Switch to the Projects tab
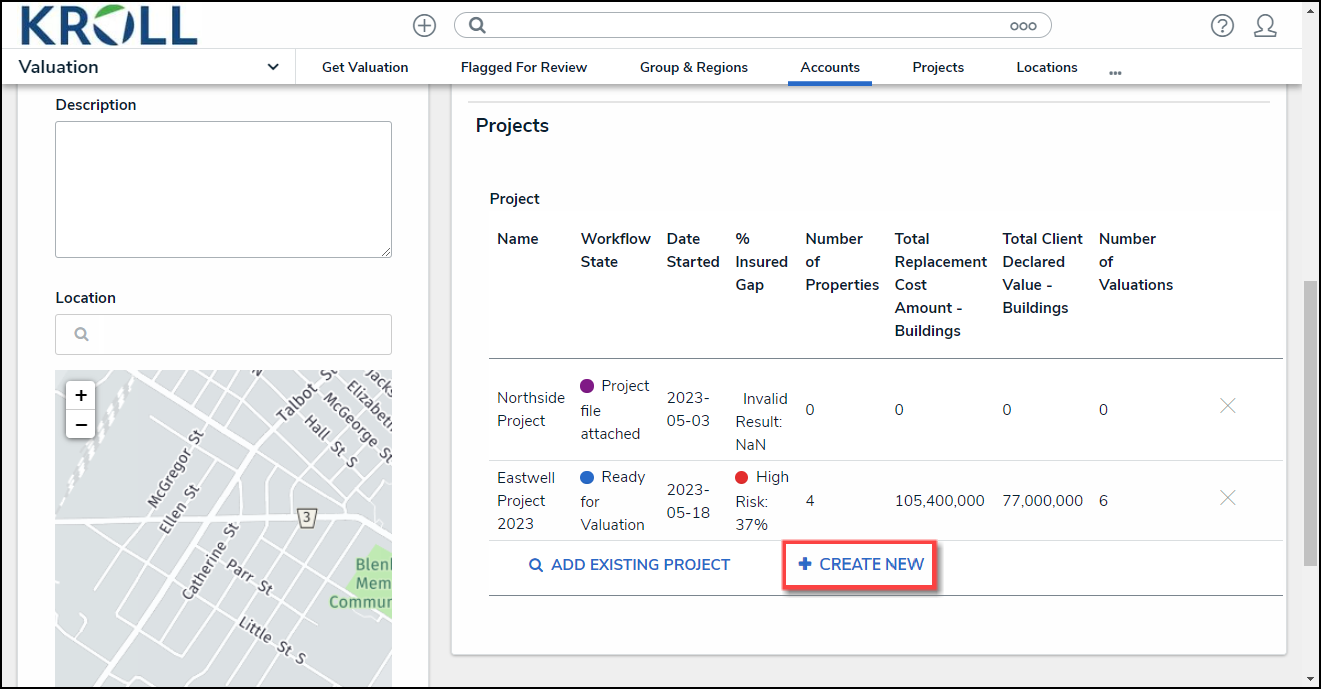Screen dimensions: 1321x689 938,67
